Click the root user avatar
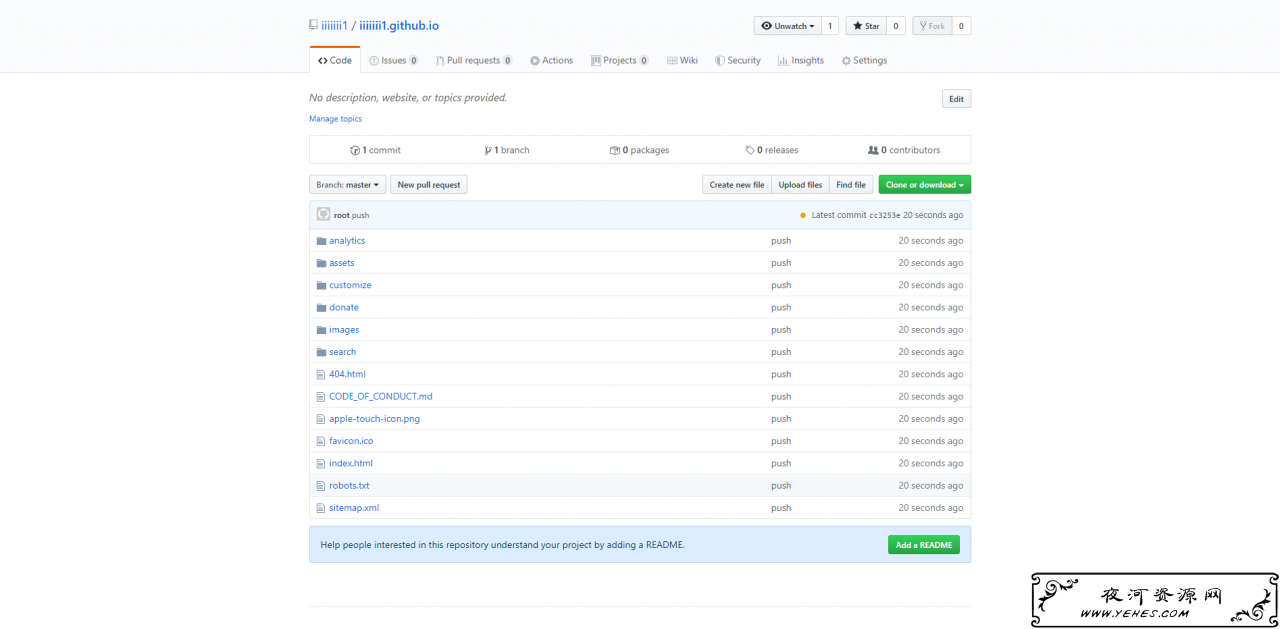Image resolution: width=1280 pixels, height=629 pixels. (323, 214)
